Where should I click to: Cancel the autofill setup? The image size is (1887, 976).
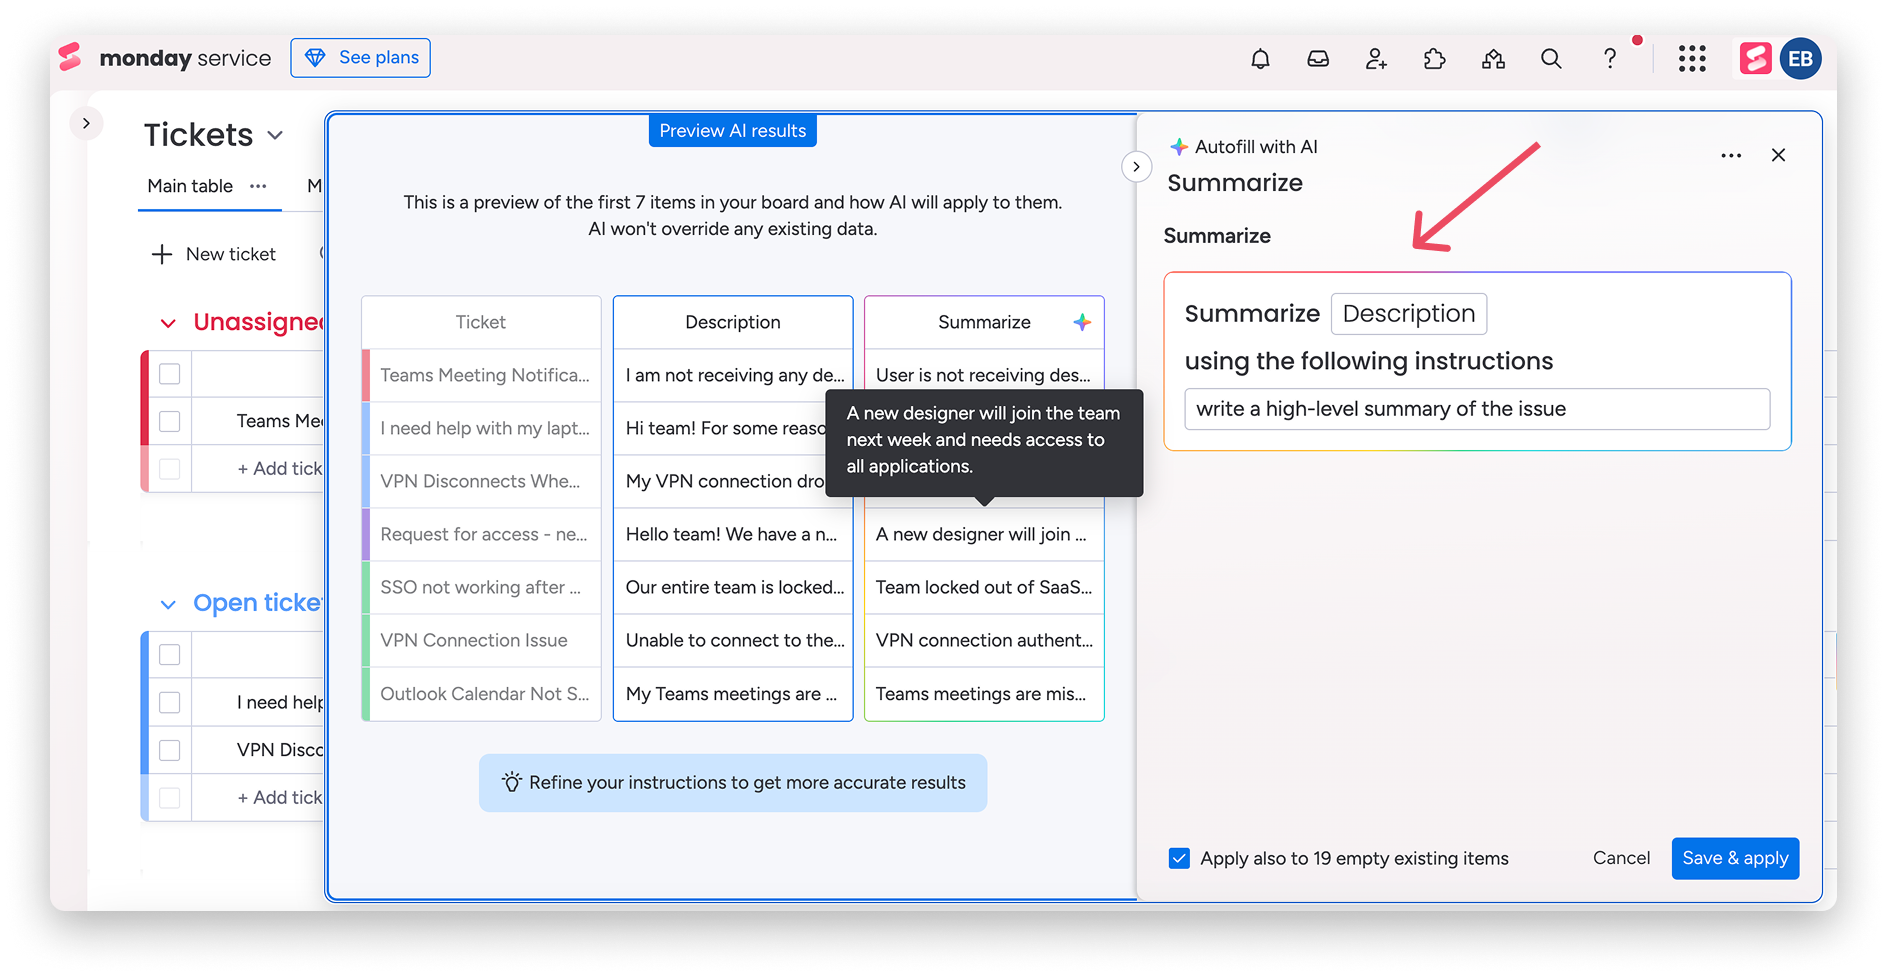pos(1621,858)
